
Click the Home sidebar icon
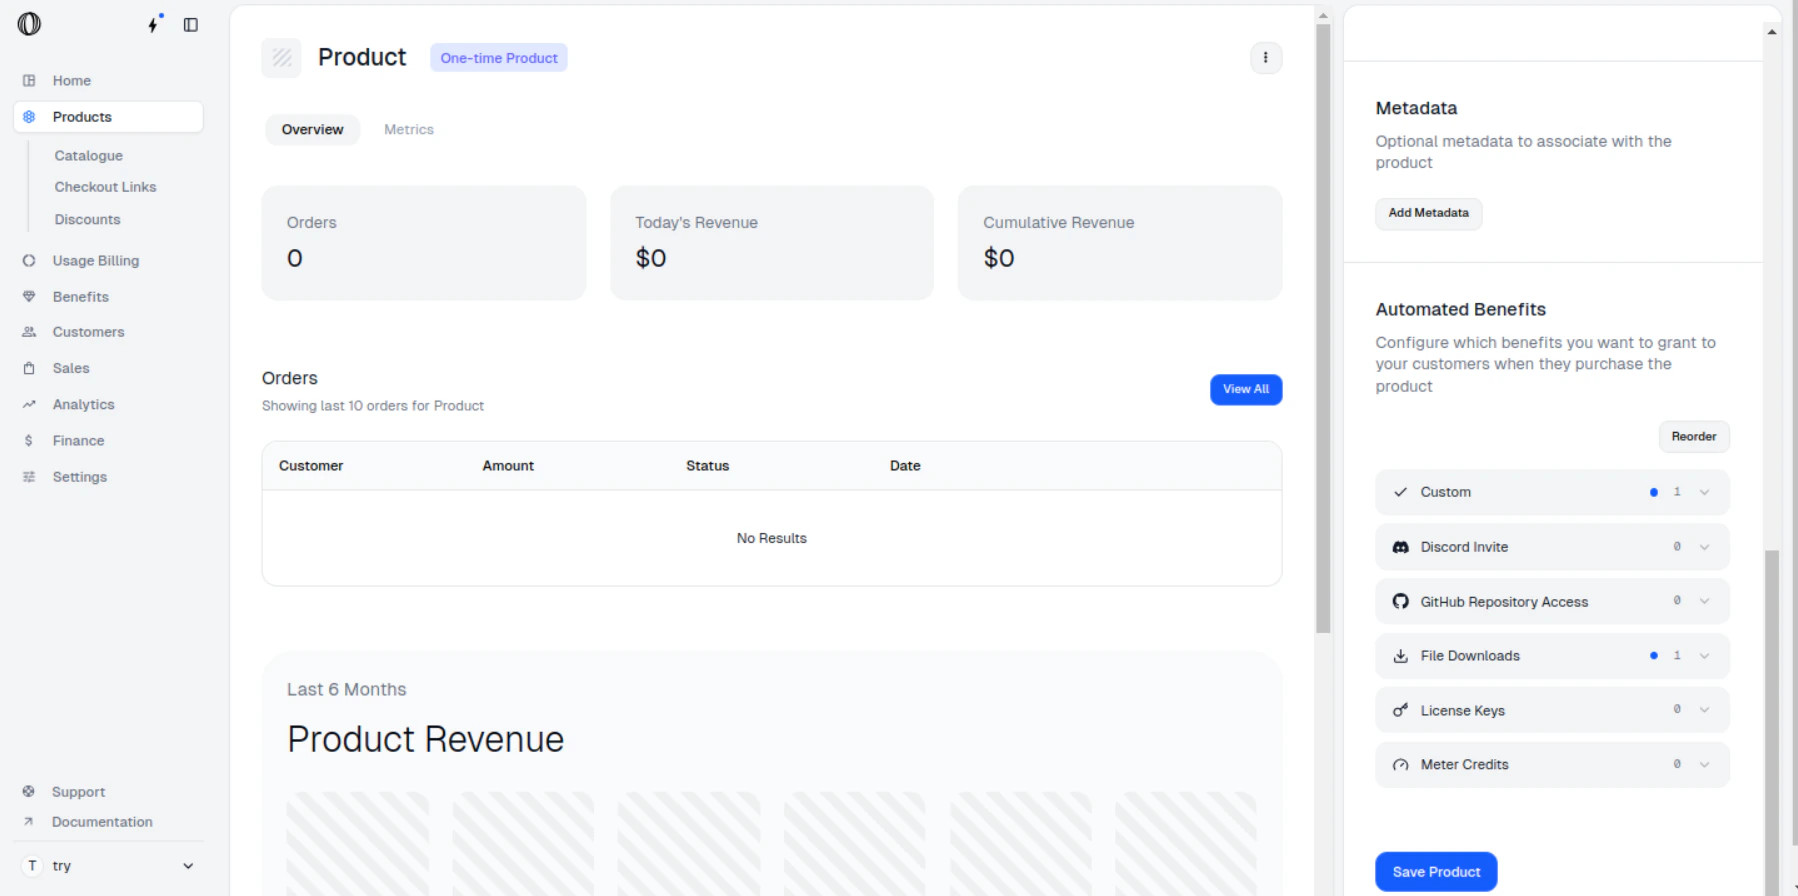29,80
